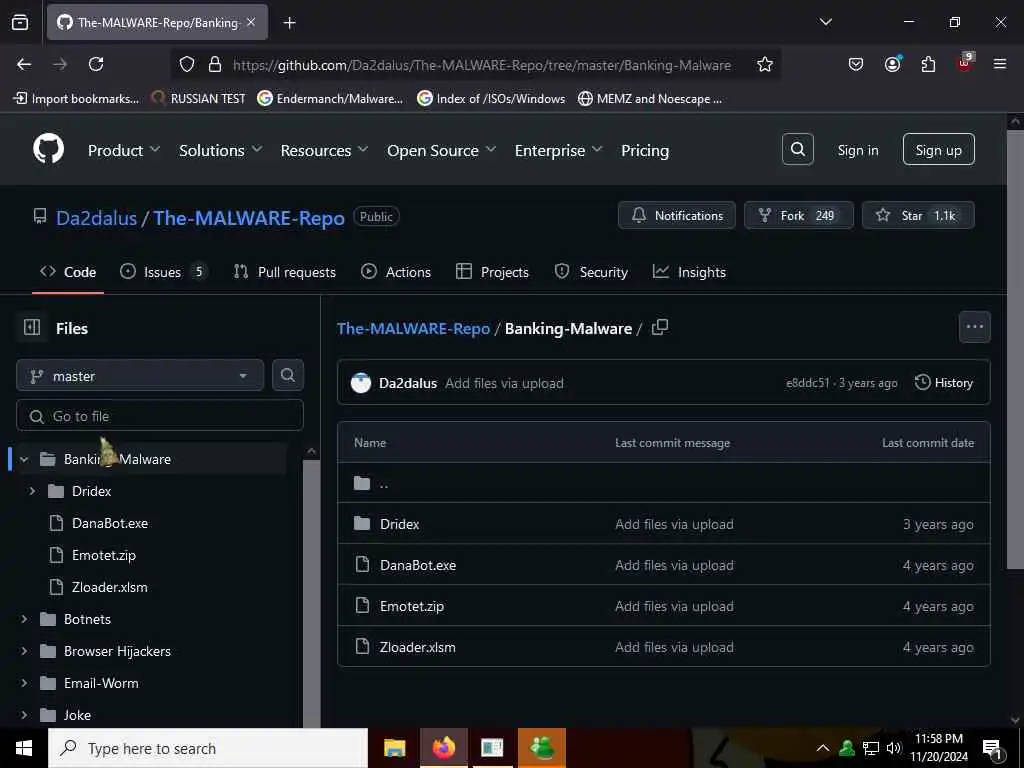Image resolution: width=1024 pixels, height=768 pixels.
Task: Switch to the Projects tab
Action: [492, 272]
